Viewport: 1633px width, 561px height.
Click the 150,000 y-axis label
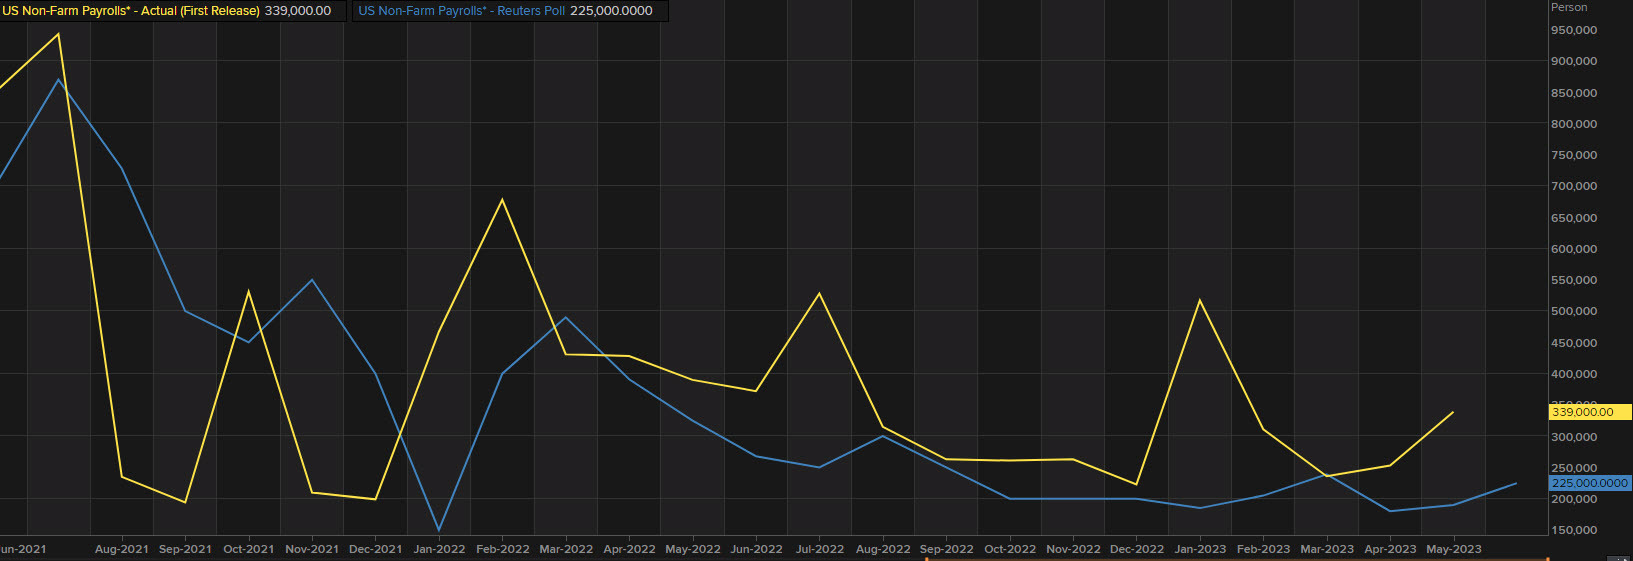pos(1574,530)
